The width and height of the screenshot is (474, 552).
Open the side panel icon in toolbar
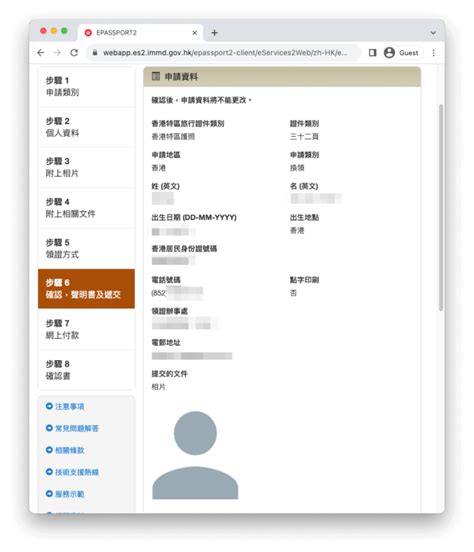coord(372,53)
